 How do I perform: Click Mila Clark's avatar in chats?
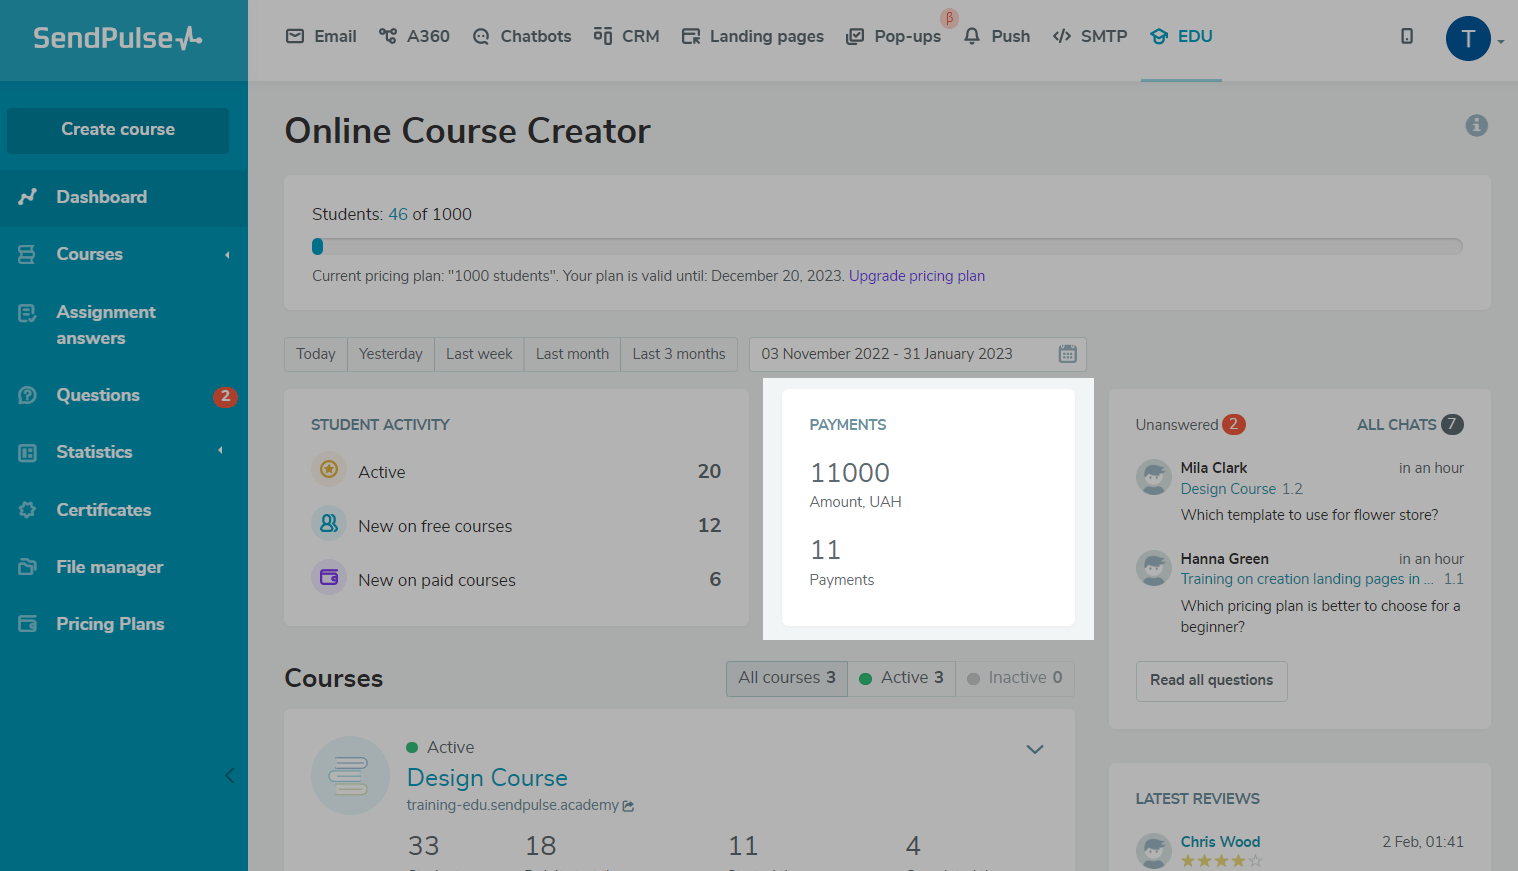click(x=1153, y=477)
